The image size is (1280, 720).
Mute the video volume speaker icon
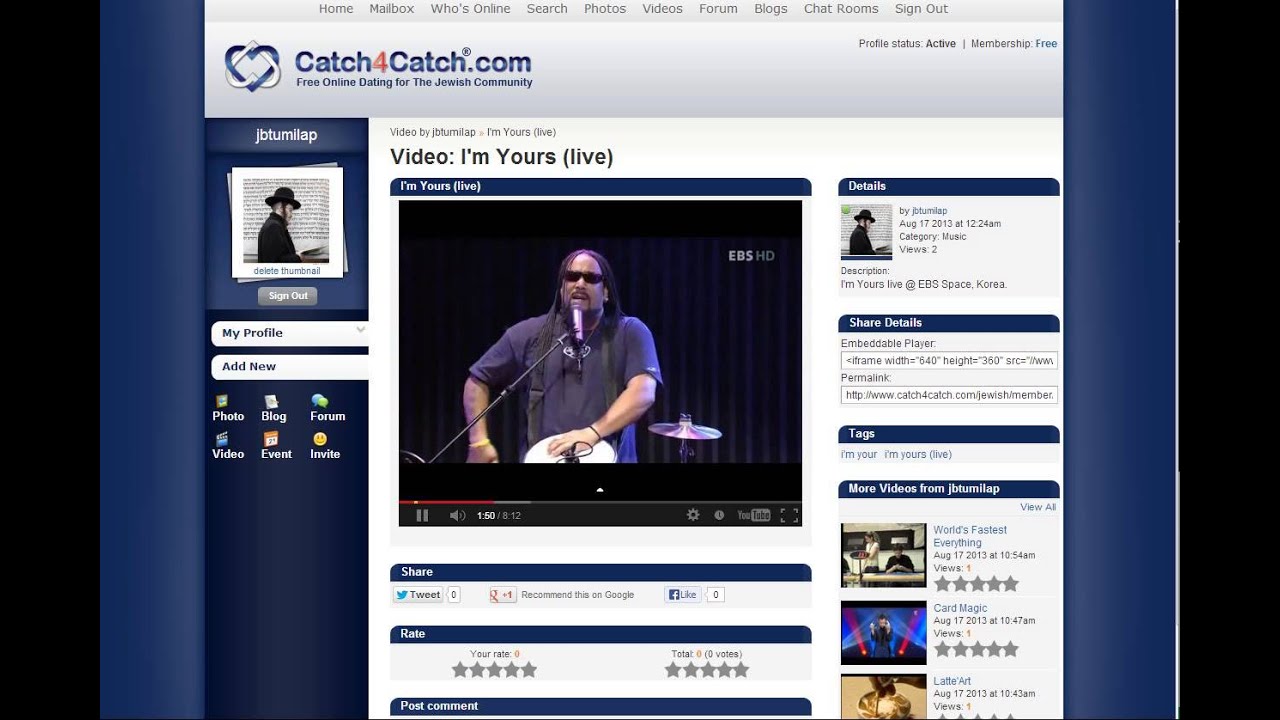pos(457,515)
